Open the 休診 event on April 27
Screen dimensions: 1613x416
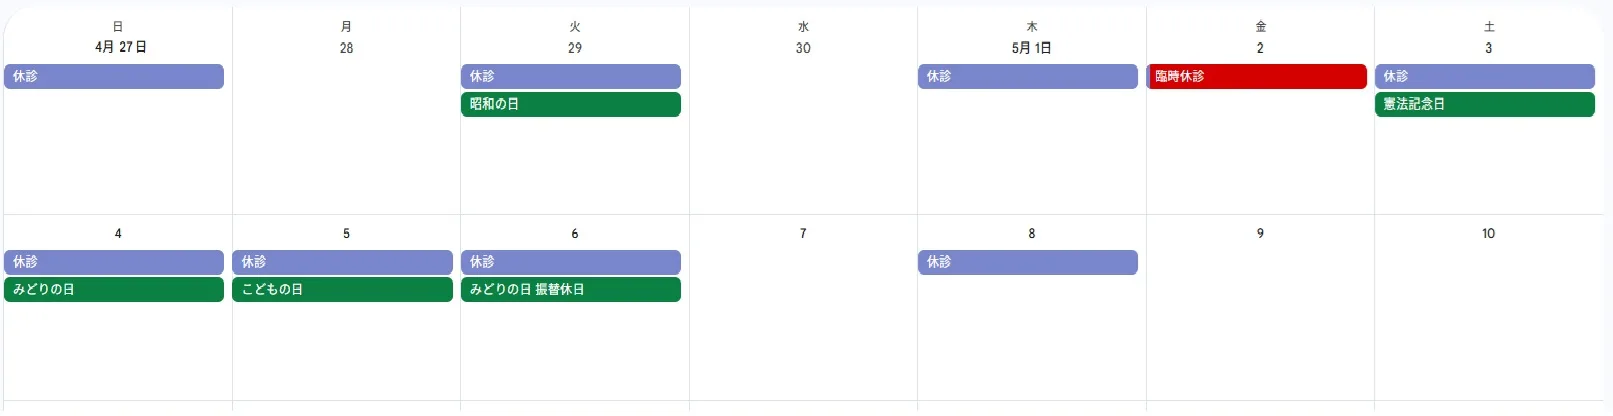coord(114,77)
